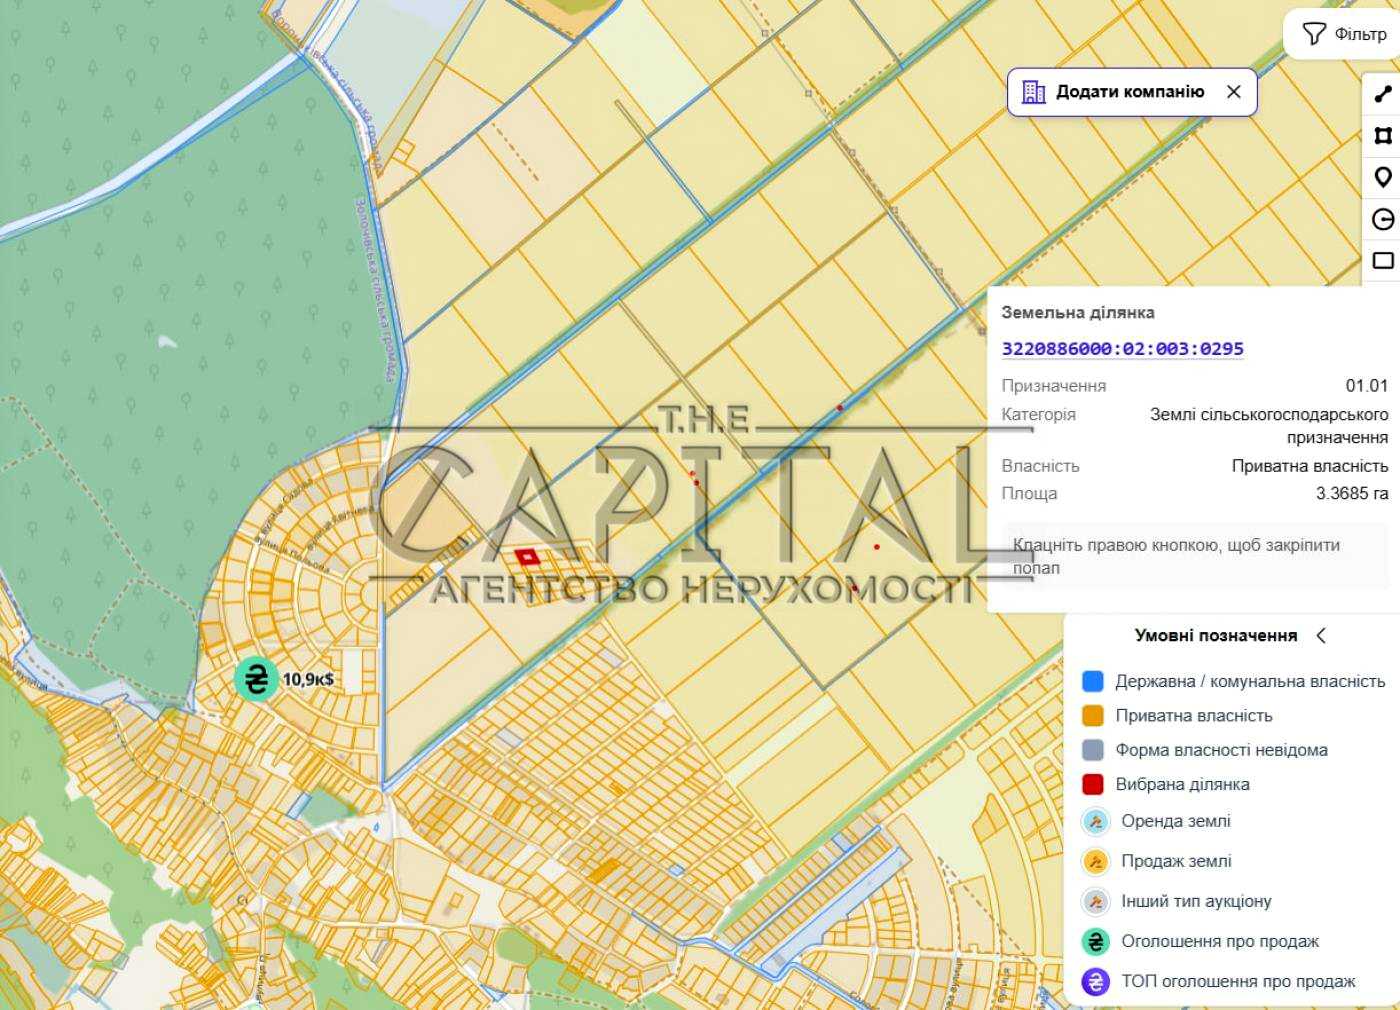This screenshot has width=1400, height=1010.
Task: Open the Фільтр filter panel
Action: pos(1343,34)
